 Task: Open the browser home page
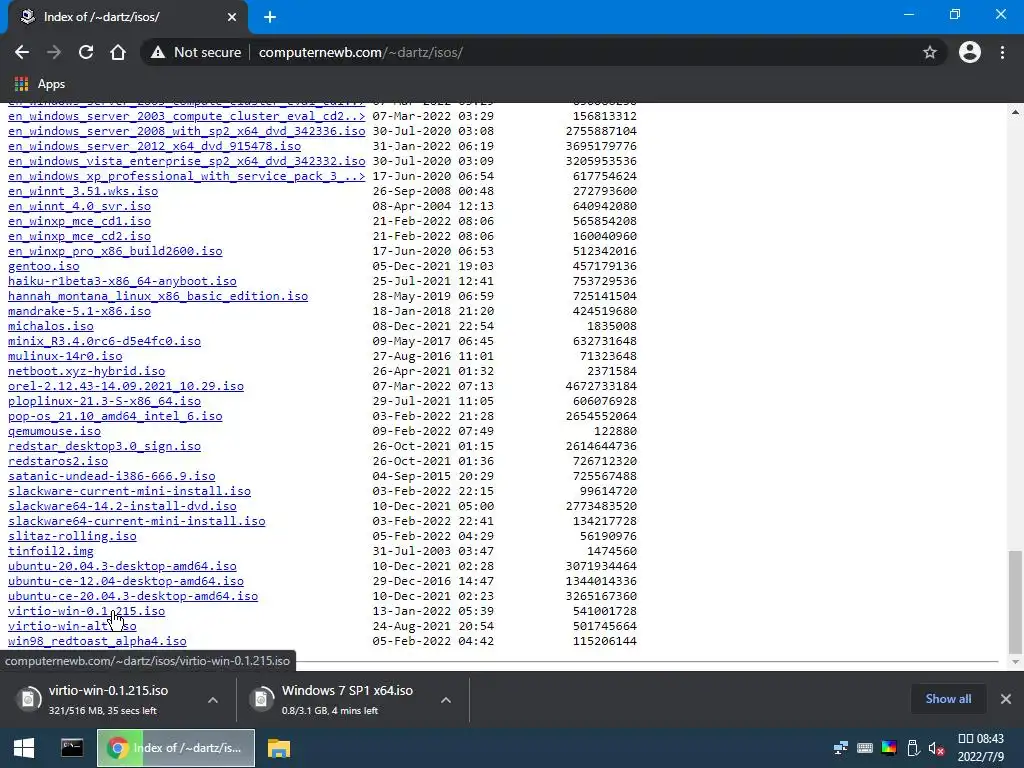click(x=118, y=52)
